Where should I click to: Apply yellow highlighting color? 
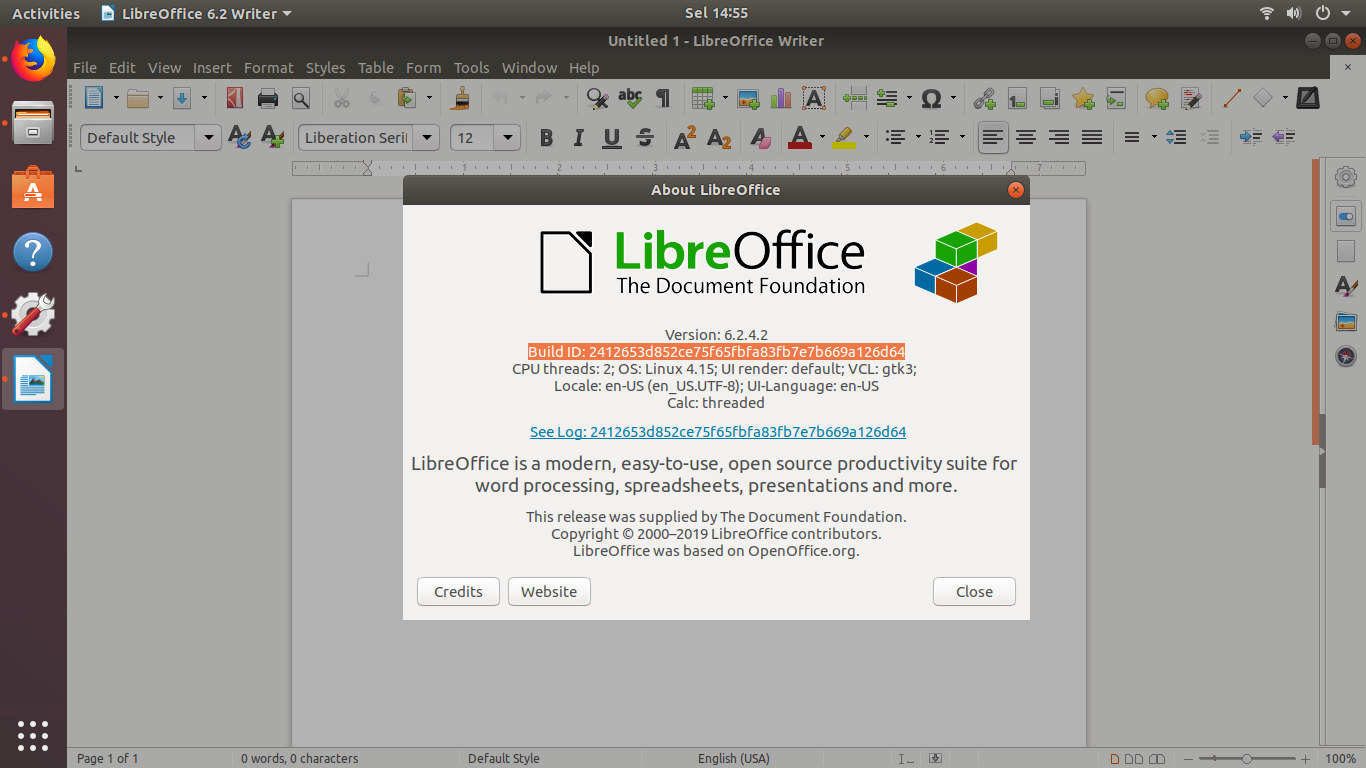843,137
